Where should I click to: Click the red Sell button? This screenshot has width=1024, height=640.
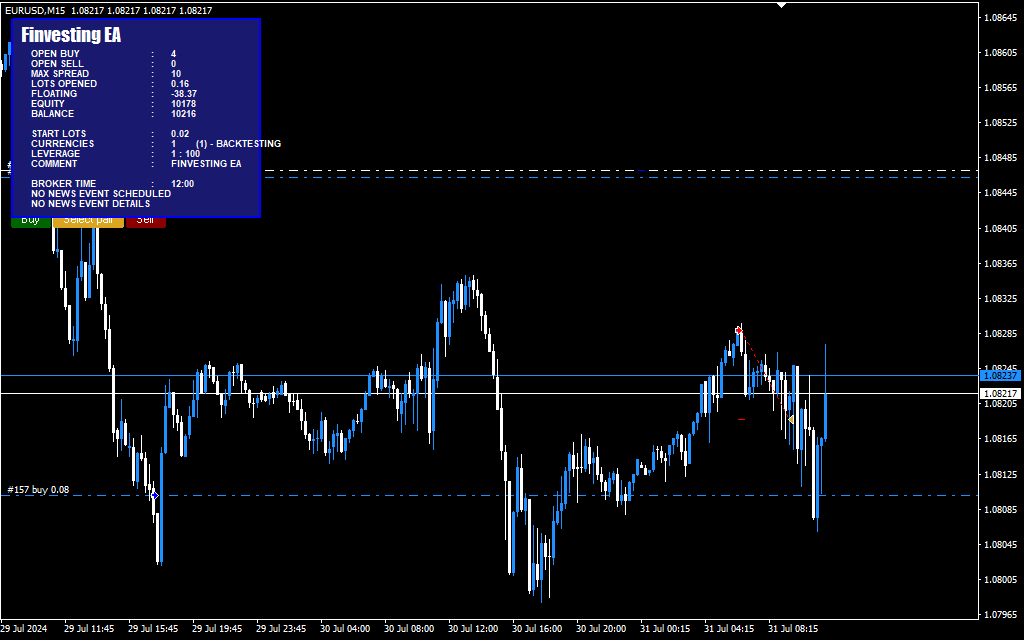click(x=145, y=221)
